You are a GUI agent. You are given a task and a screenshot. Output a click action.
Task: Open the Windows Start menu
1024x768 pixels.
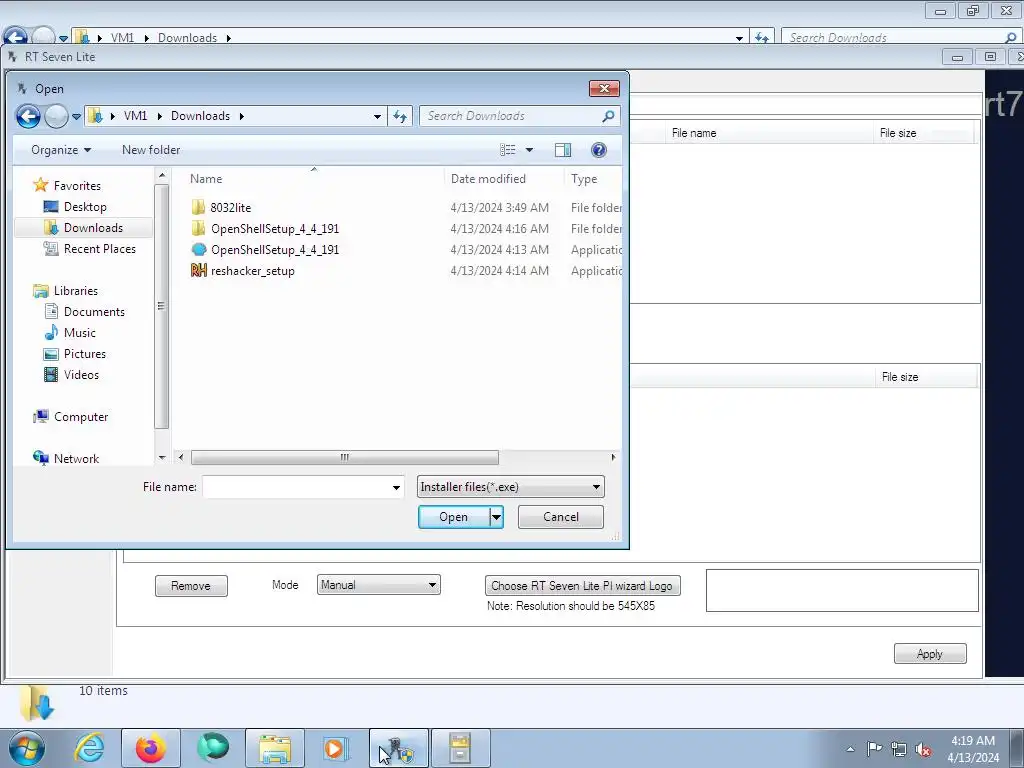coord(26,748)
